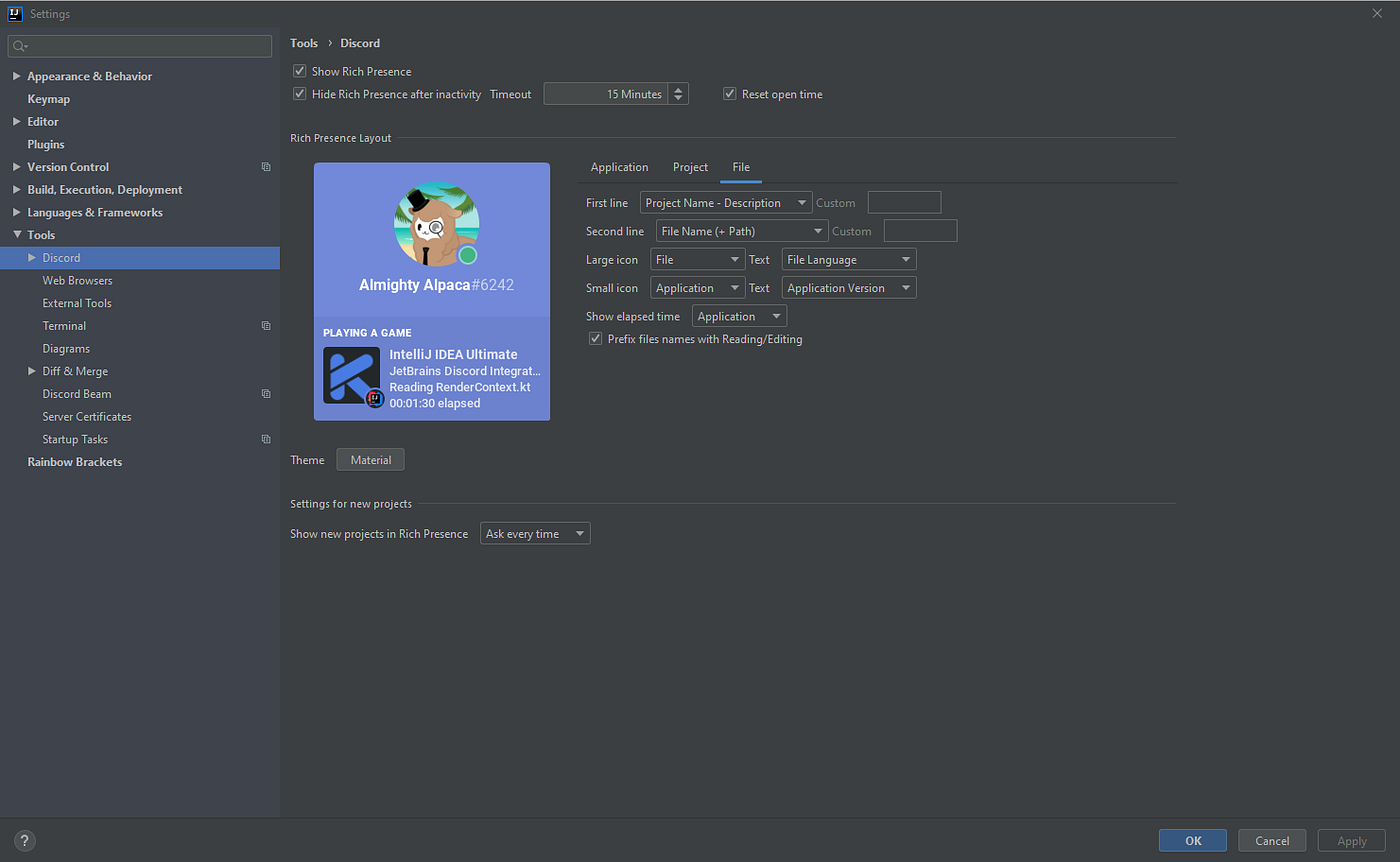
Task: Open Diagrams settings
Action: point(66,349)
